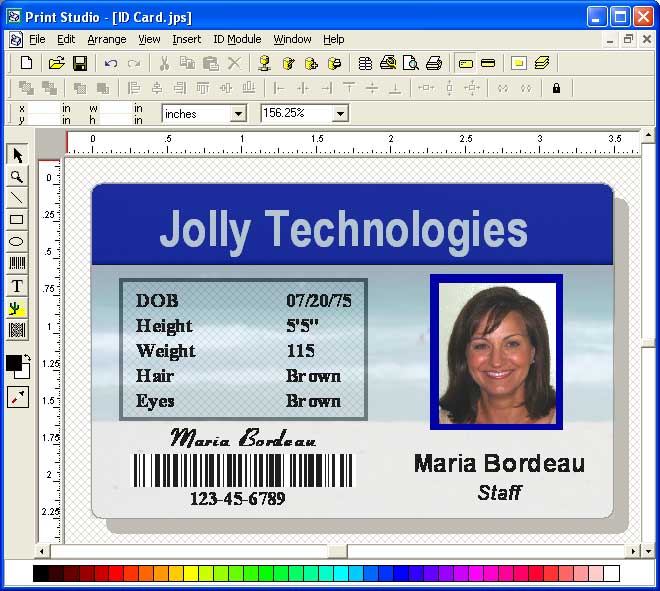660x591 pixels.
Task: Select the image cactus tool
Action: pos(17,308)
